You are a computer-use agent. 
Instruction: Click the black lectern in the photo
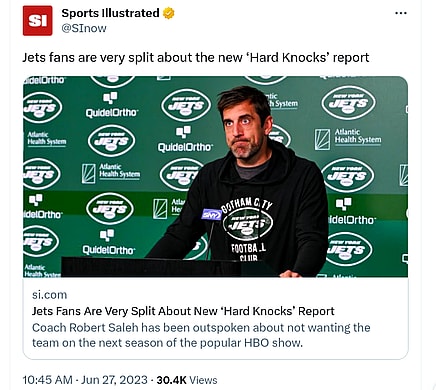click(x=151, y=267)
